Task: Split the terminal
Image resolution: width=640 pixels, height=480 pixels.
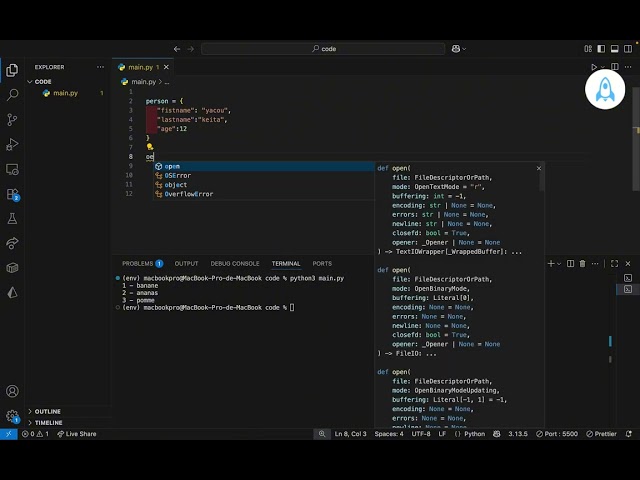Action: tap(571, 264)
